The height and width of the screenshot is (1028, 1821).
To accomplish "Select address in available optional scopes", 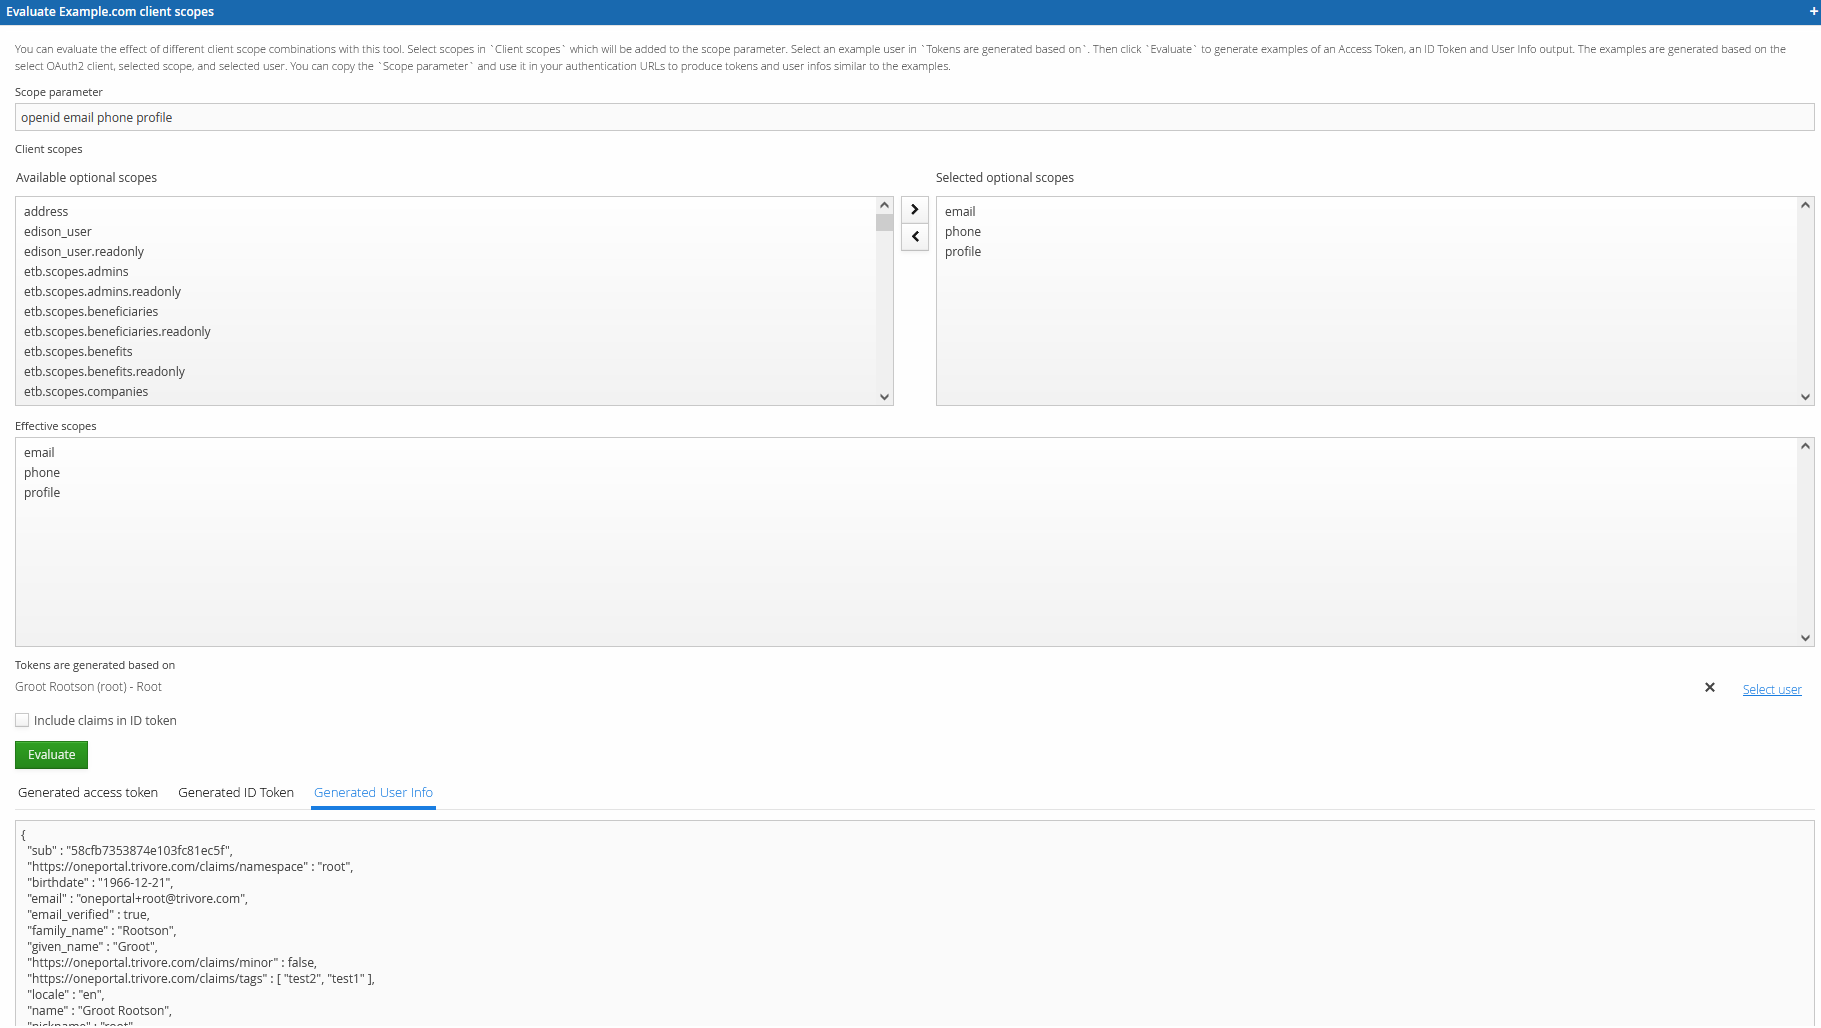I will coord(46,212).
